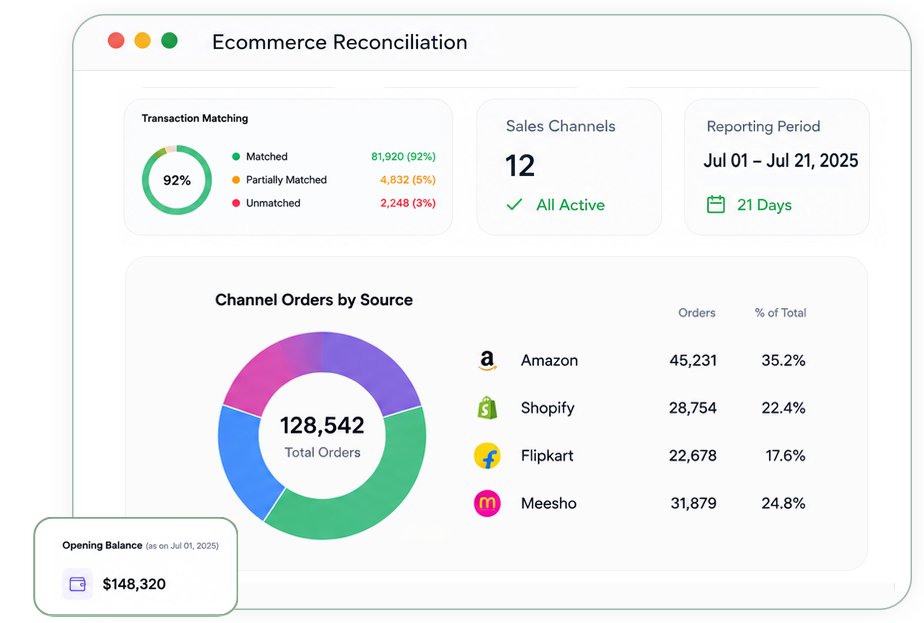Screen dimensions: 924x623
Task: Click the Channel Orders by Source heading
Action: [314, 300]
